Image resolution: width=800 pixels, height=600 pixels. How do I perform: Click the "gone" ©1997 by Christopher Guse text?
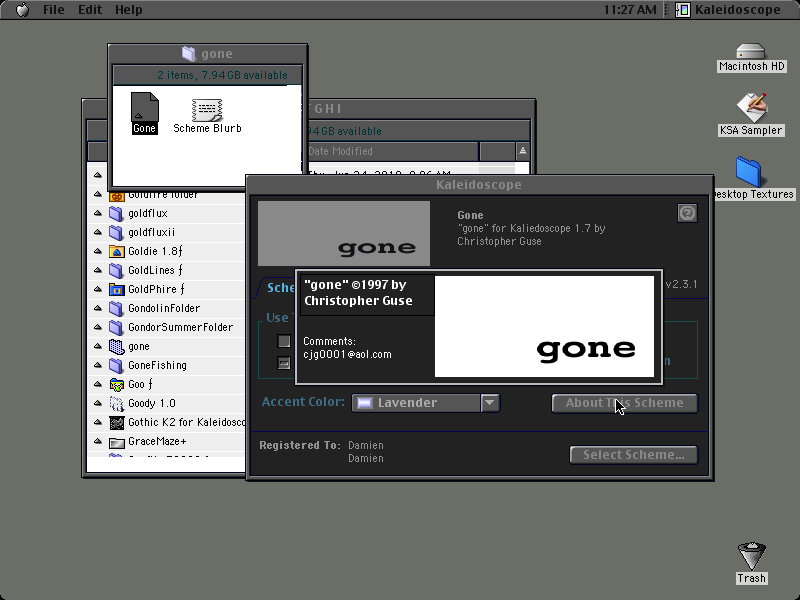[358, 292]
